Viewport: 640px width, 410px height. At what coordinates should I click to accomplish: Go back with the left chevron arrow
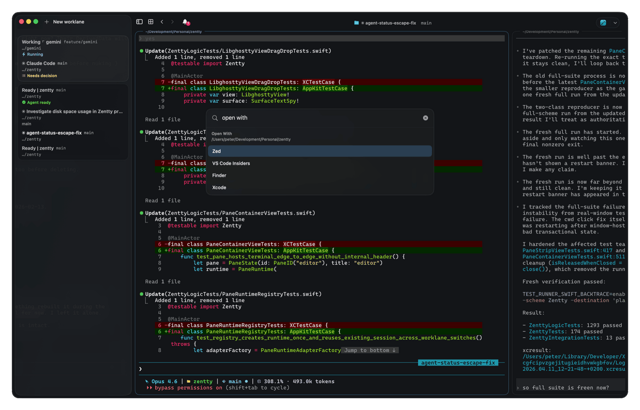pos(162,22)
